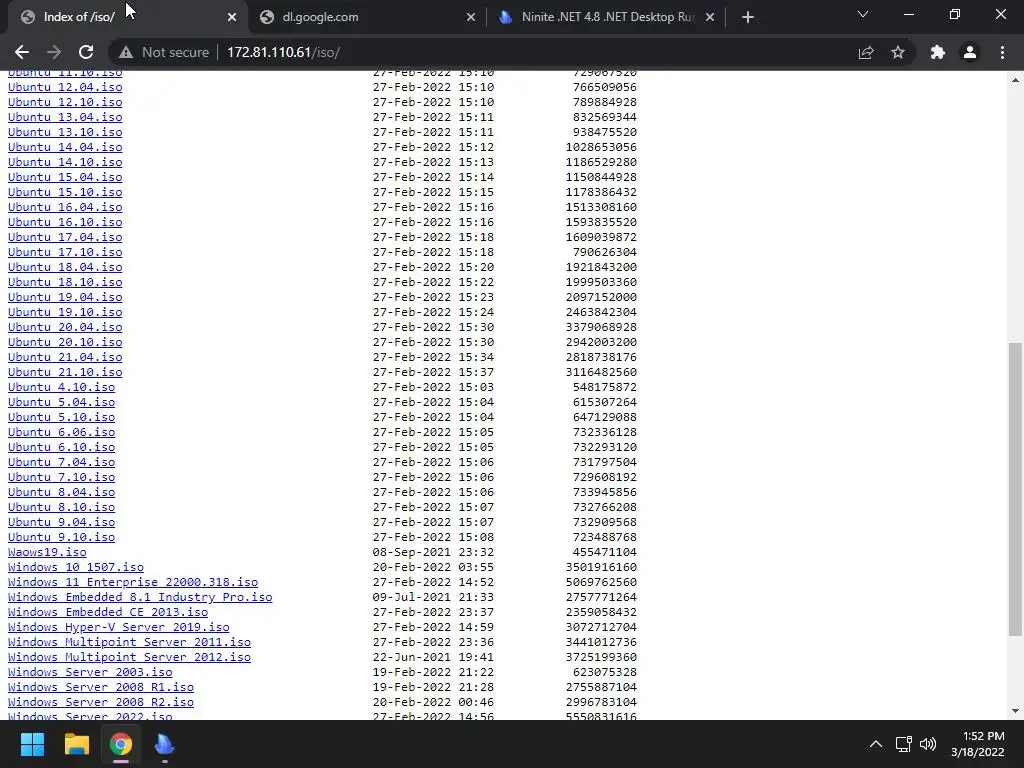The image size is (1024, 768).
Task: Download Ubuntu_21.10.iso
Action: (65, 372)
